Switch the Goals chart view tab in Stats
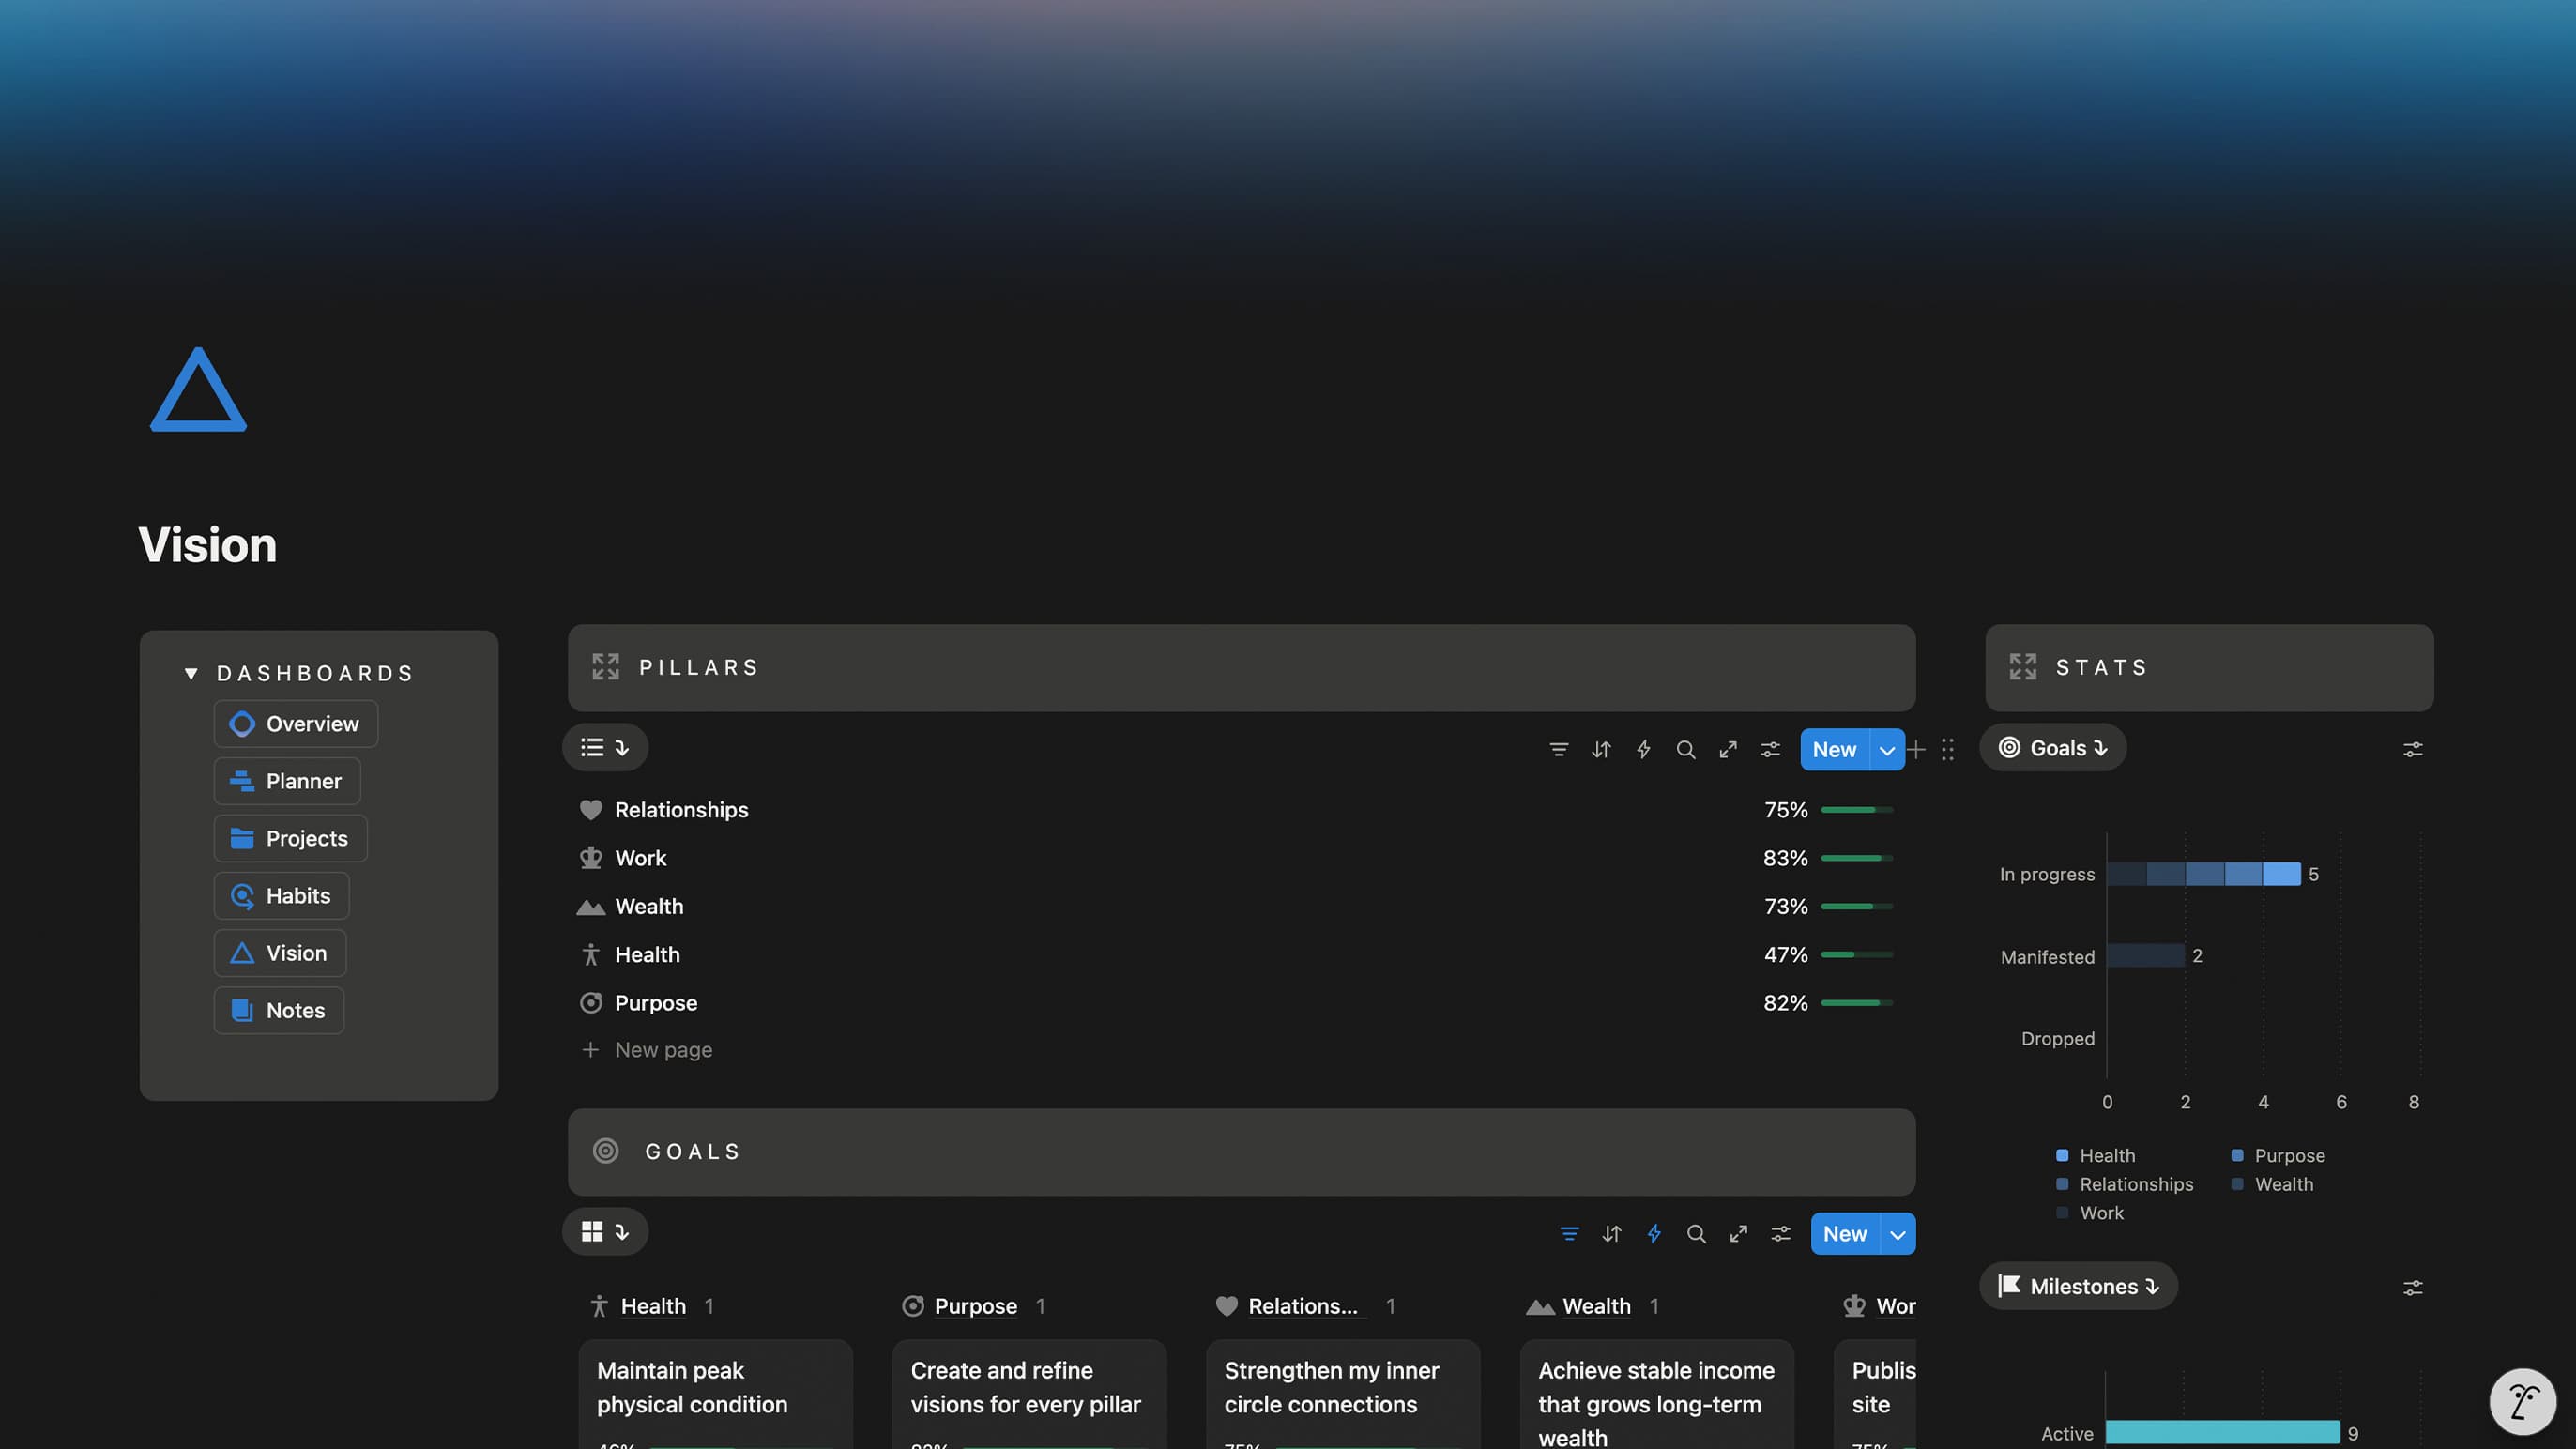The height and width of the screenshot is (1449, 2576). (x=2052, y=747)
